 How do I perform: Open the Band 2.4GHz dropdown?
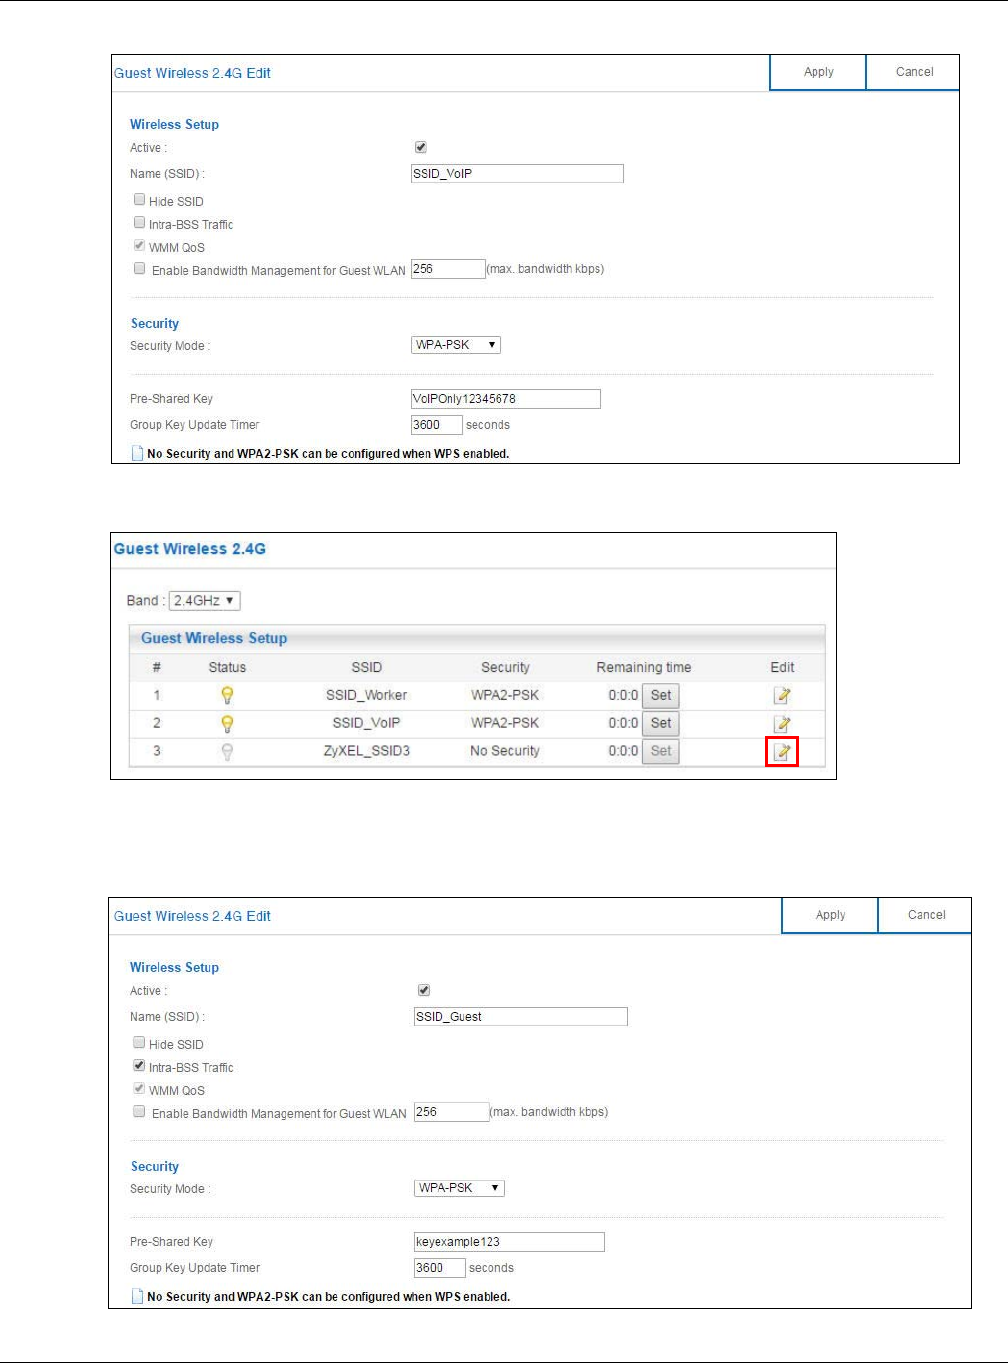click(205, 601)
